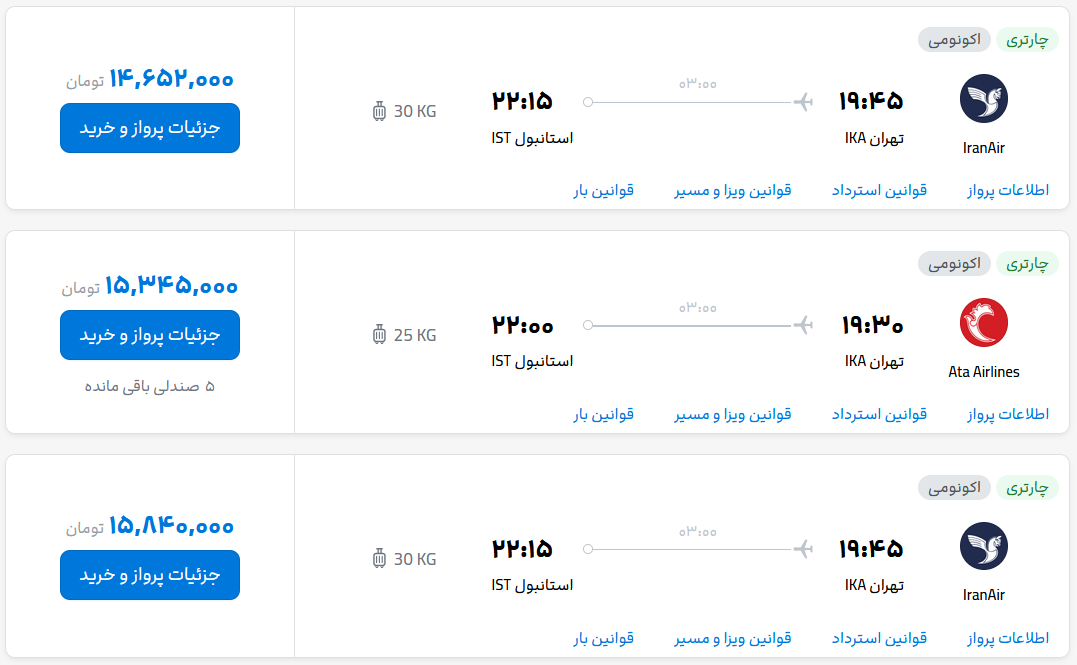Show قوانین ویزا و مسیر for the Ata Airlines flight
This screenshot has height=665, width=1077.
point(733,414)
